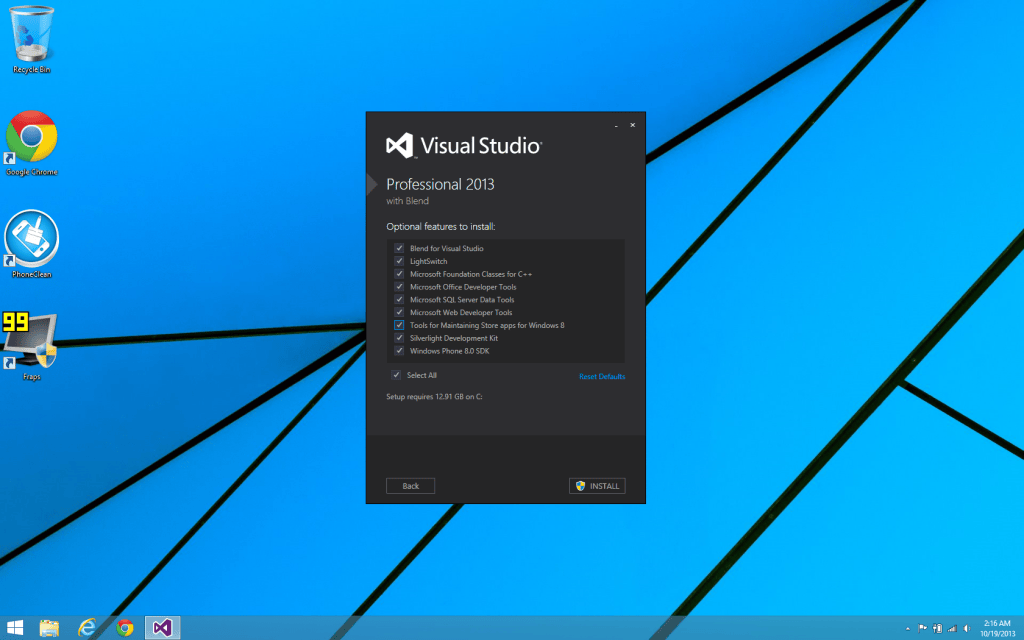This screenshot has width=1024, height=640.
Task: Launch Chrome from the taskbar
Action: [125, 628]
